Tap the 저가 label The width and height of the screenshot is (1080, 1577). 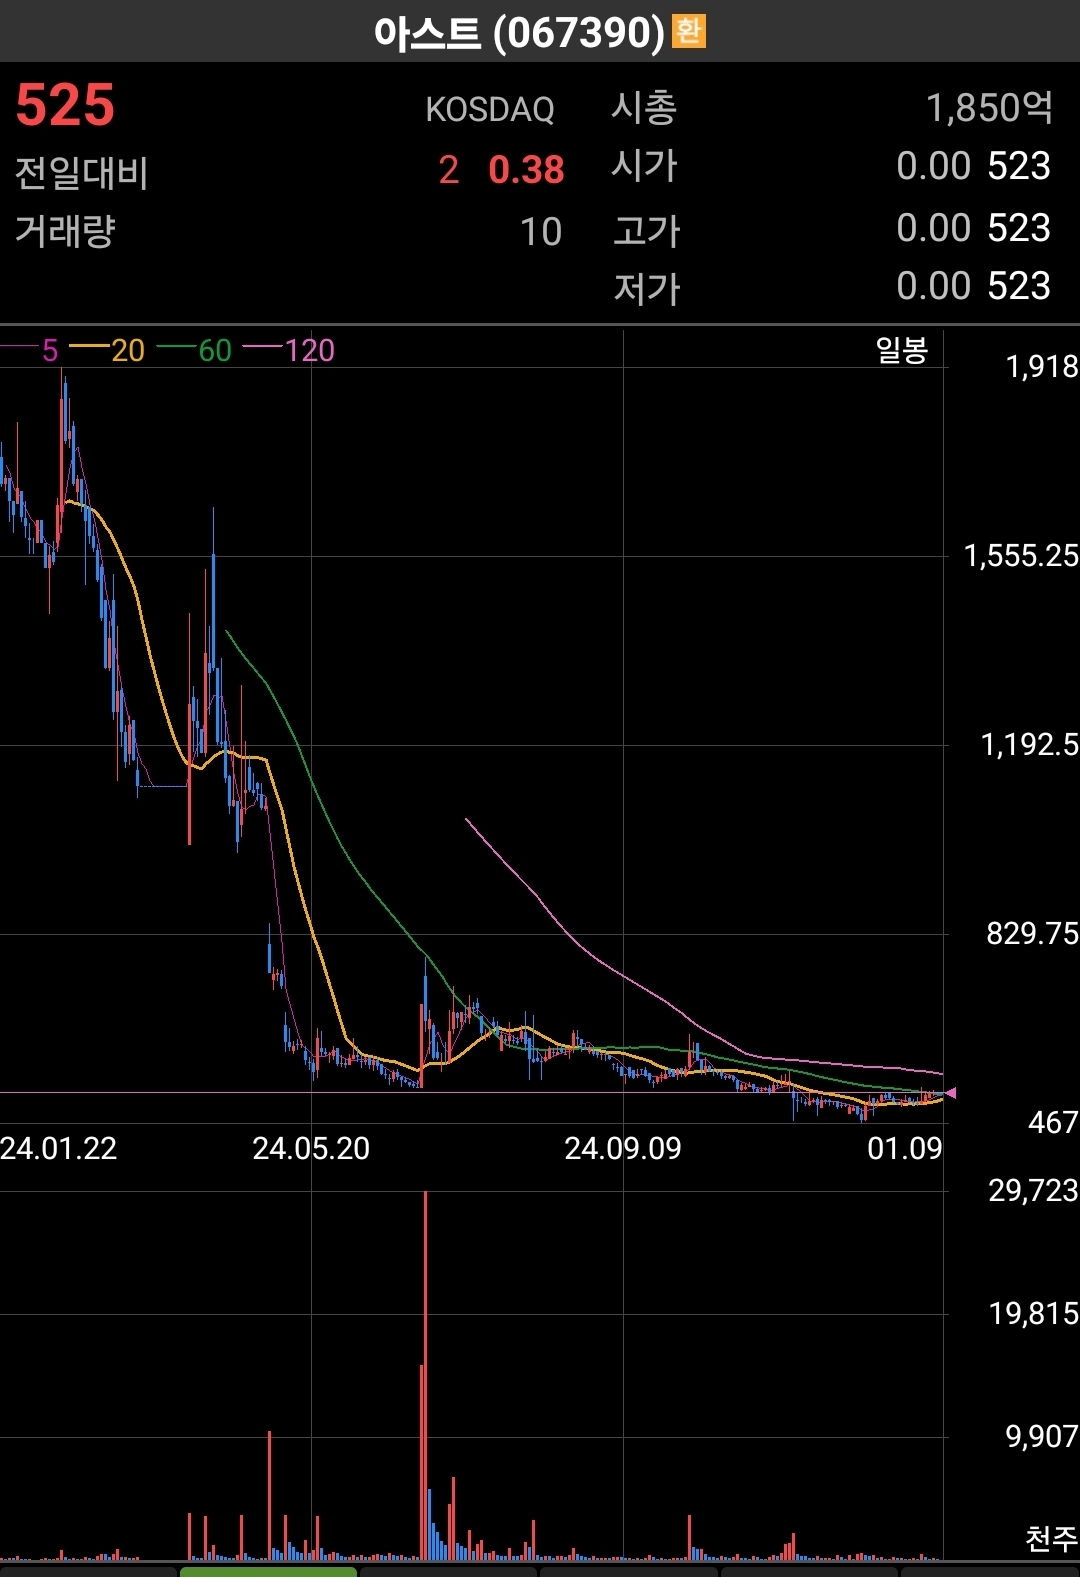(x=647, y=288)
